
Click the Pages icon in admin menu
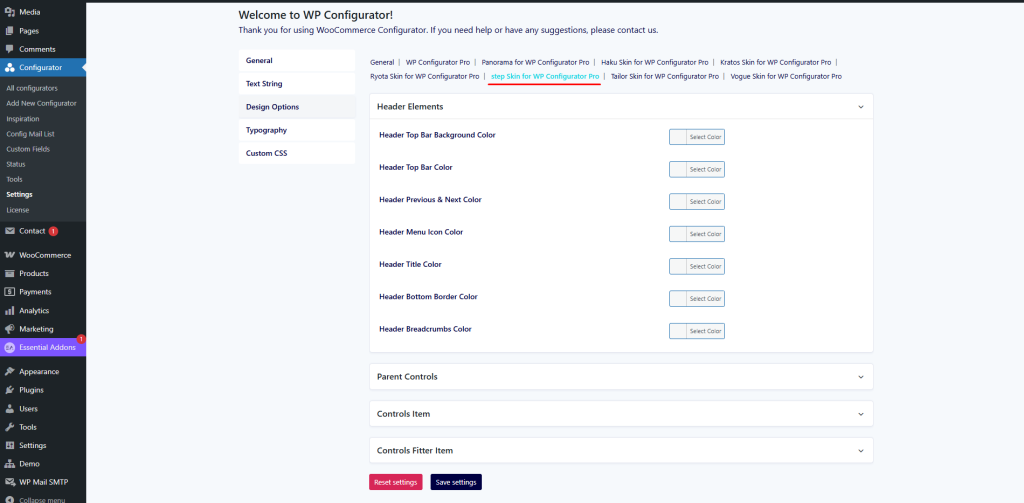point(10,31)
